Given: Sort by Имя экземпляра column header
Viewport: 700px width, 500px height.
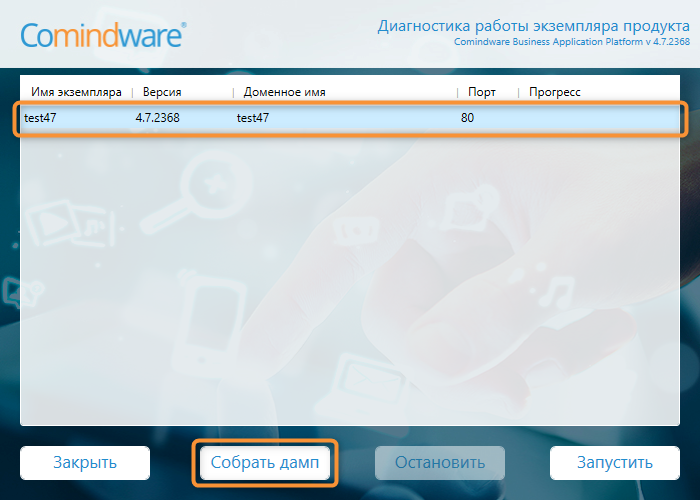Looking at the screenshot, I should pyautogui.click(x=76, y=92).
